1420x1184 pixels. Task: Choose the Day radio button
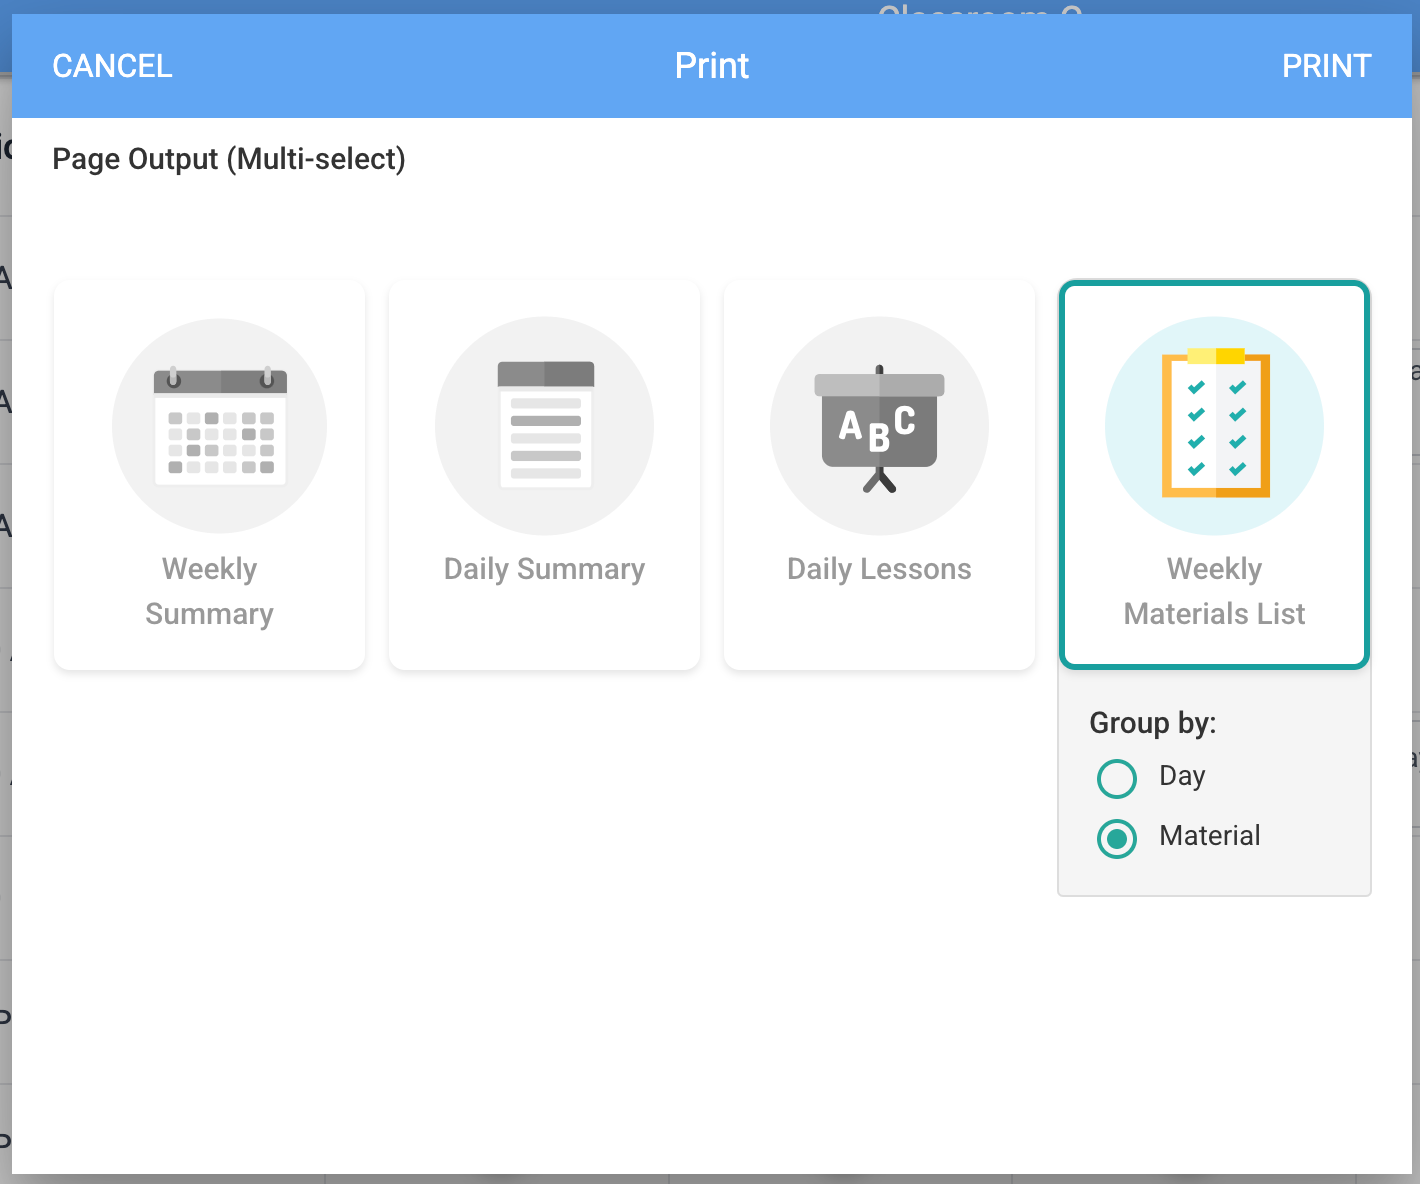pos(1117,778)
